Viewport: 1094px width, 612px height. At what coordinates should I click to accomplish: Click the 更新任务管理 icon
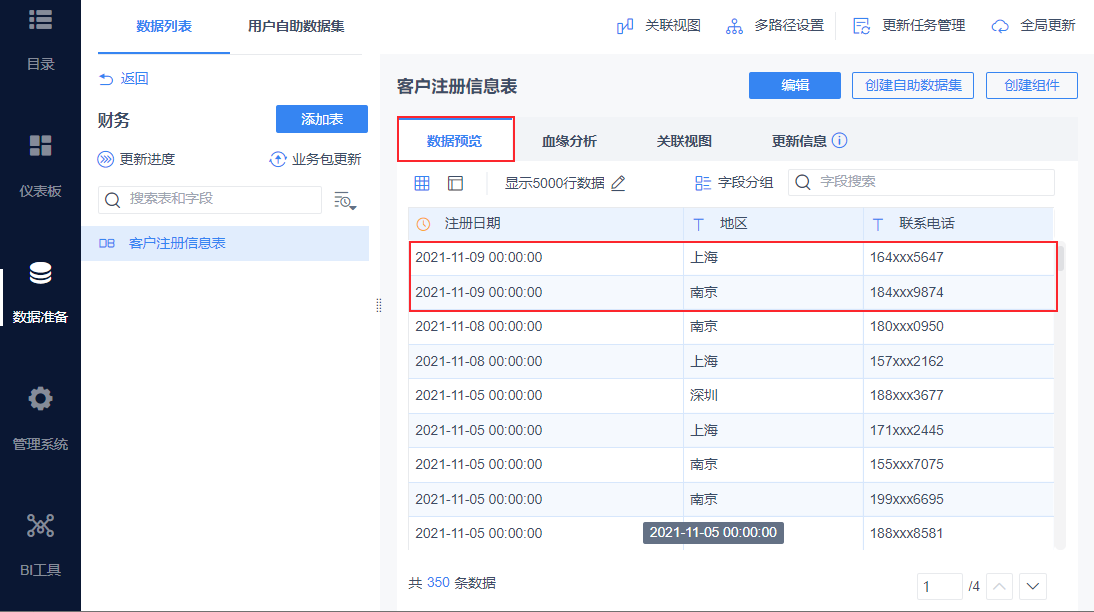(862, 27)
